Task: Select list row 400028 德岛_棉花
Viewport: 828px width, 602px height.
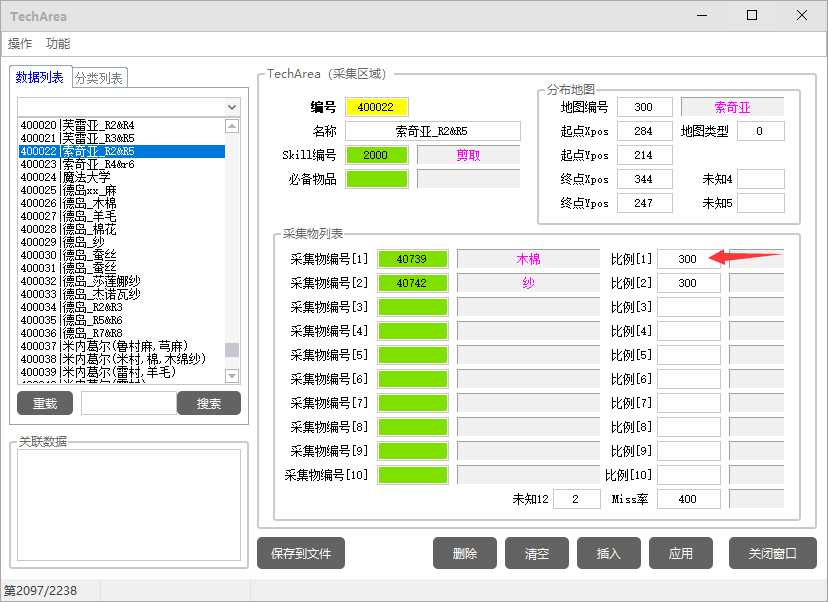Action: click(121, 229)
